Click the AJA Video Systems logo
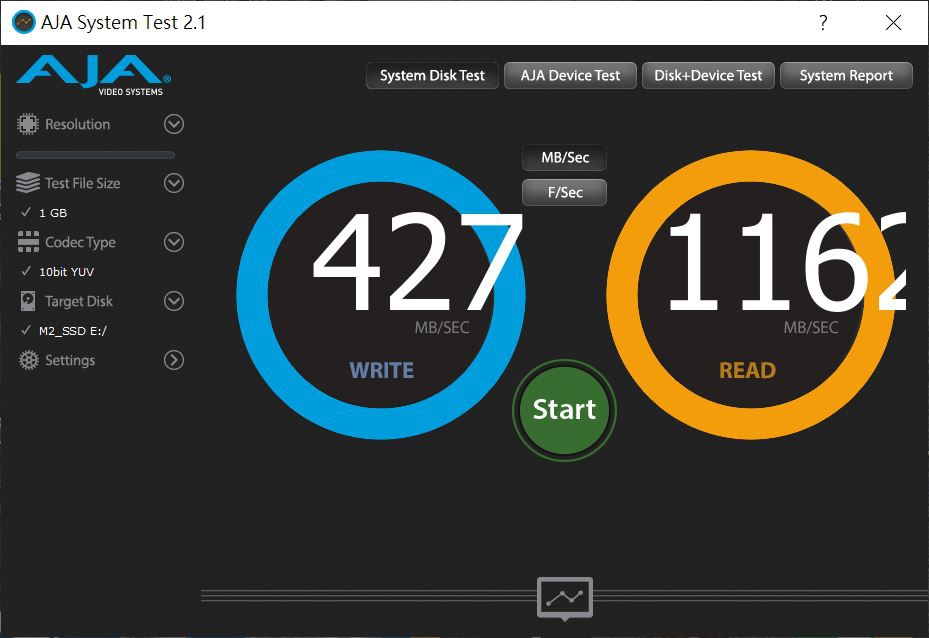Viewport: 929px width, 638px height. pyautogui.click(x=94, y=75)
